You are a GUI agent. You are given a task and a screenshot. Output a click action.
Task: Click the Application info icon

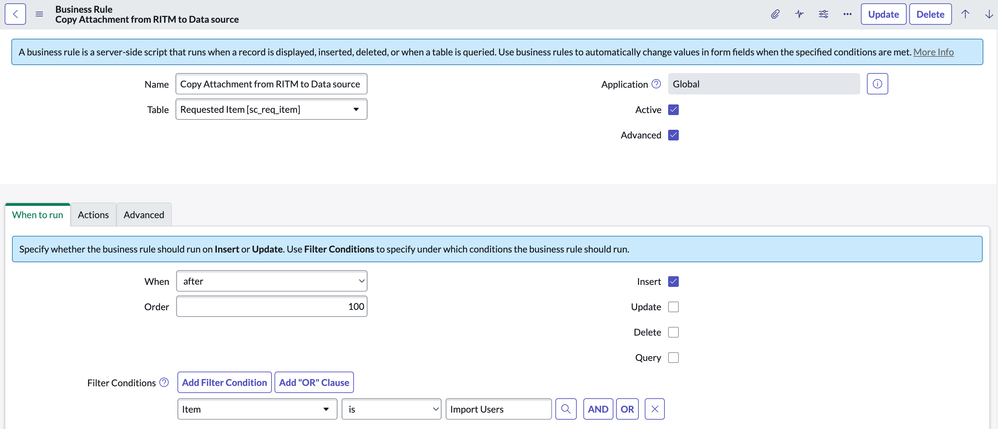[878, 84]
